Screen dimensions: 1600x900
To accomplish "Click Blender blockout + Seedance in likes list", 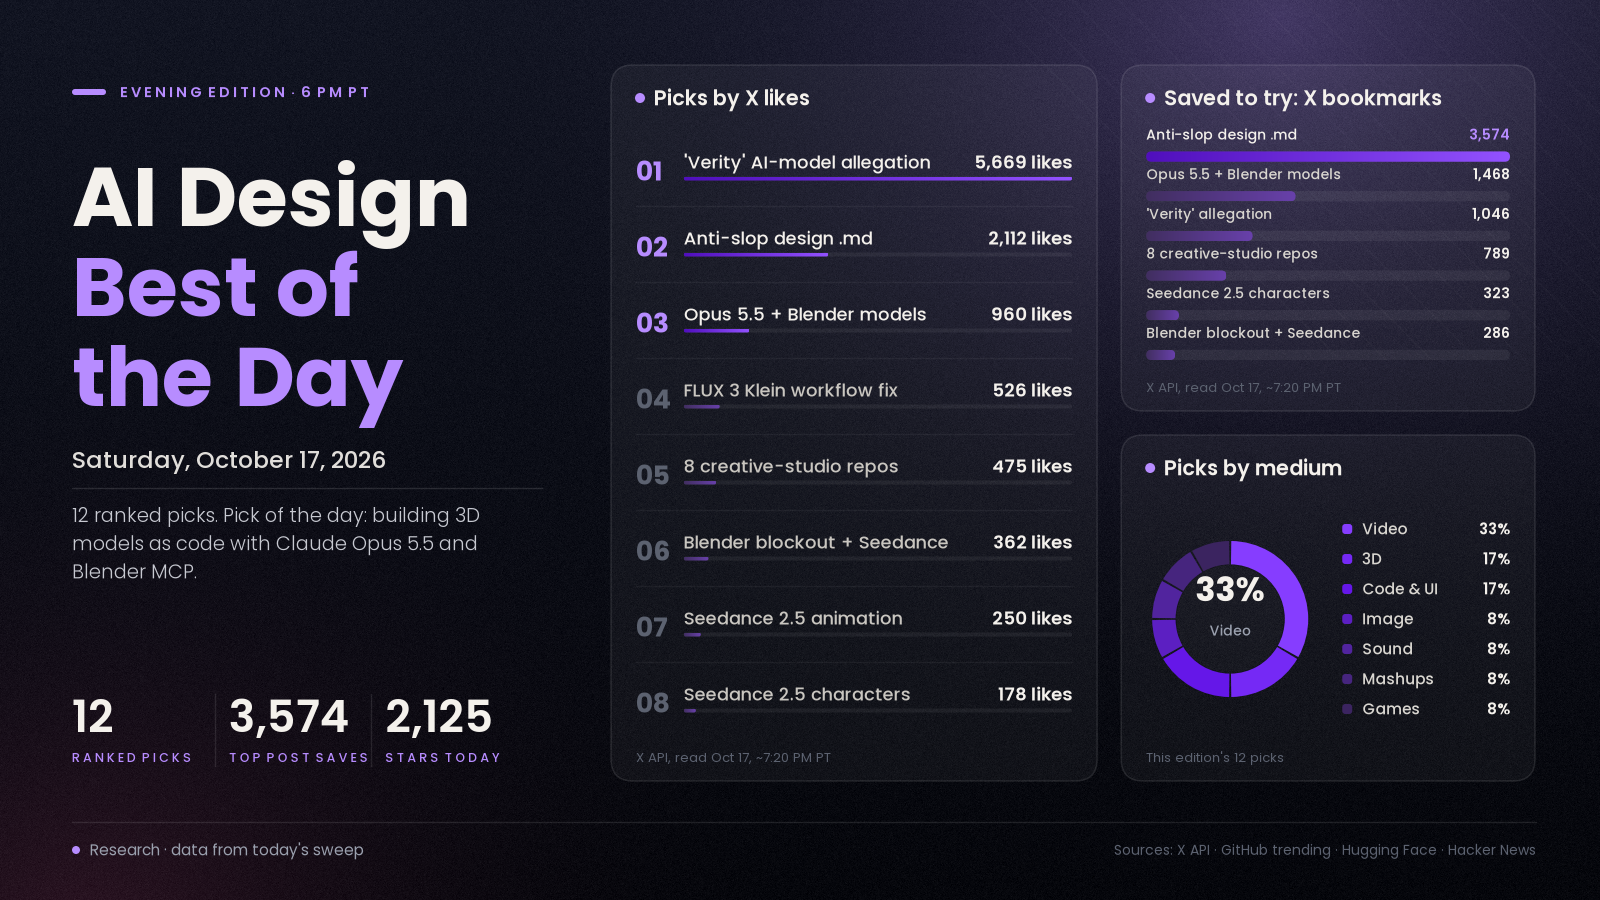I will click(x=853, y=549).
